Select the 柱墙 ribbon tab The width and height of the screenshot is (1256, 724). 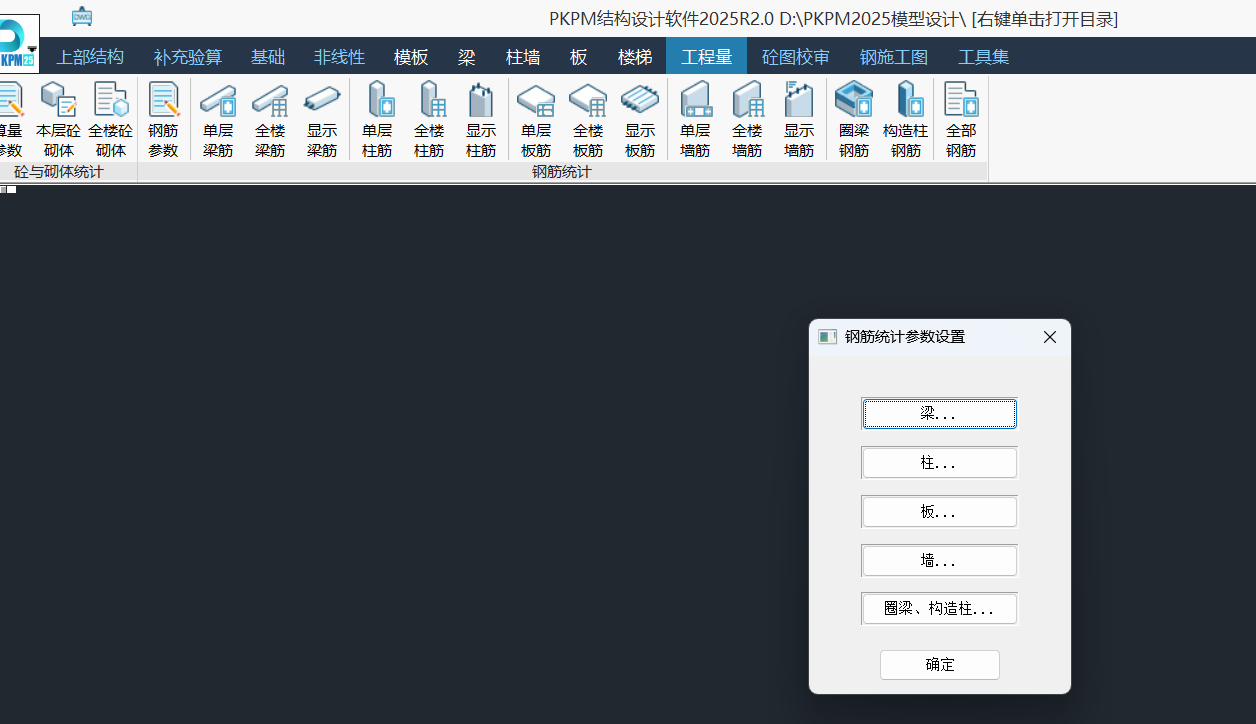523,57
